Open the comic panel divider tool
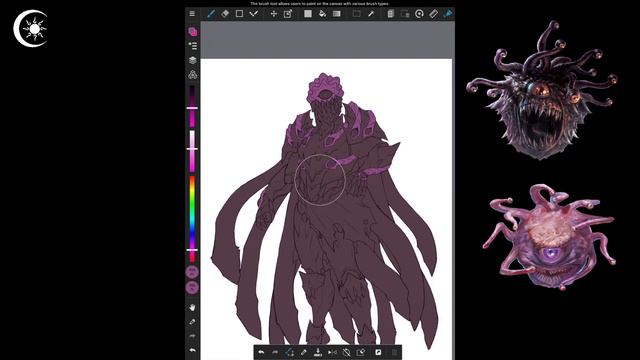Viewport: 640px width, 360px height. tap(391, 13)
